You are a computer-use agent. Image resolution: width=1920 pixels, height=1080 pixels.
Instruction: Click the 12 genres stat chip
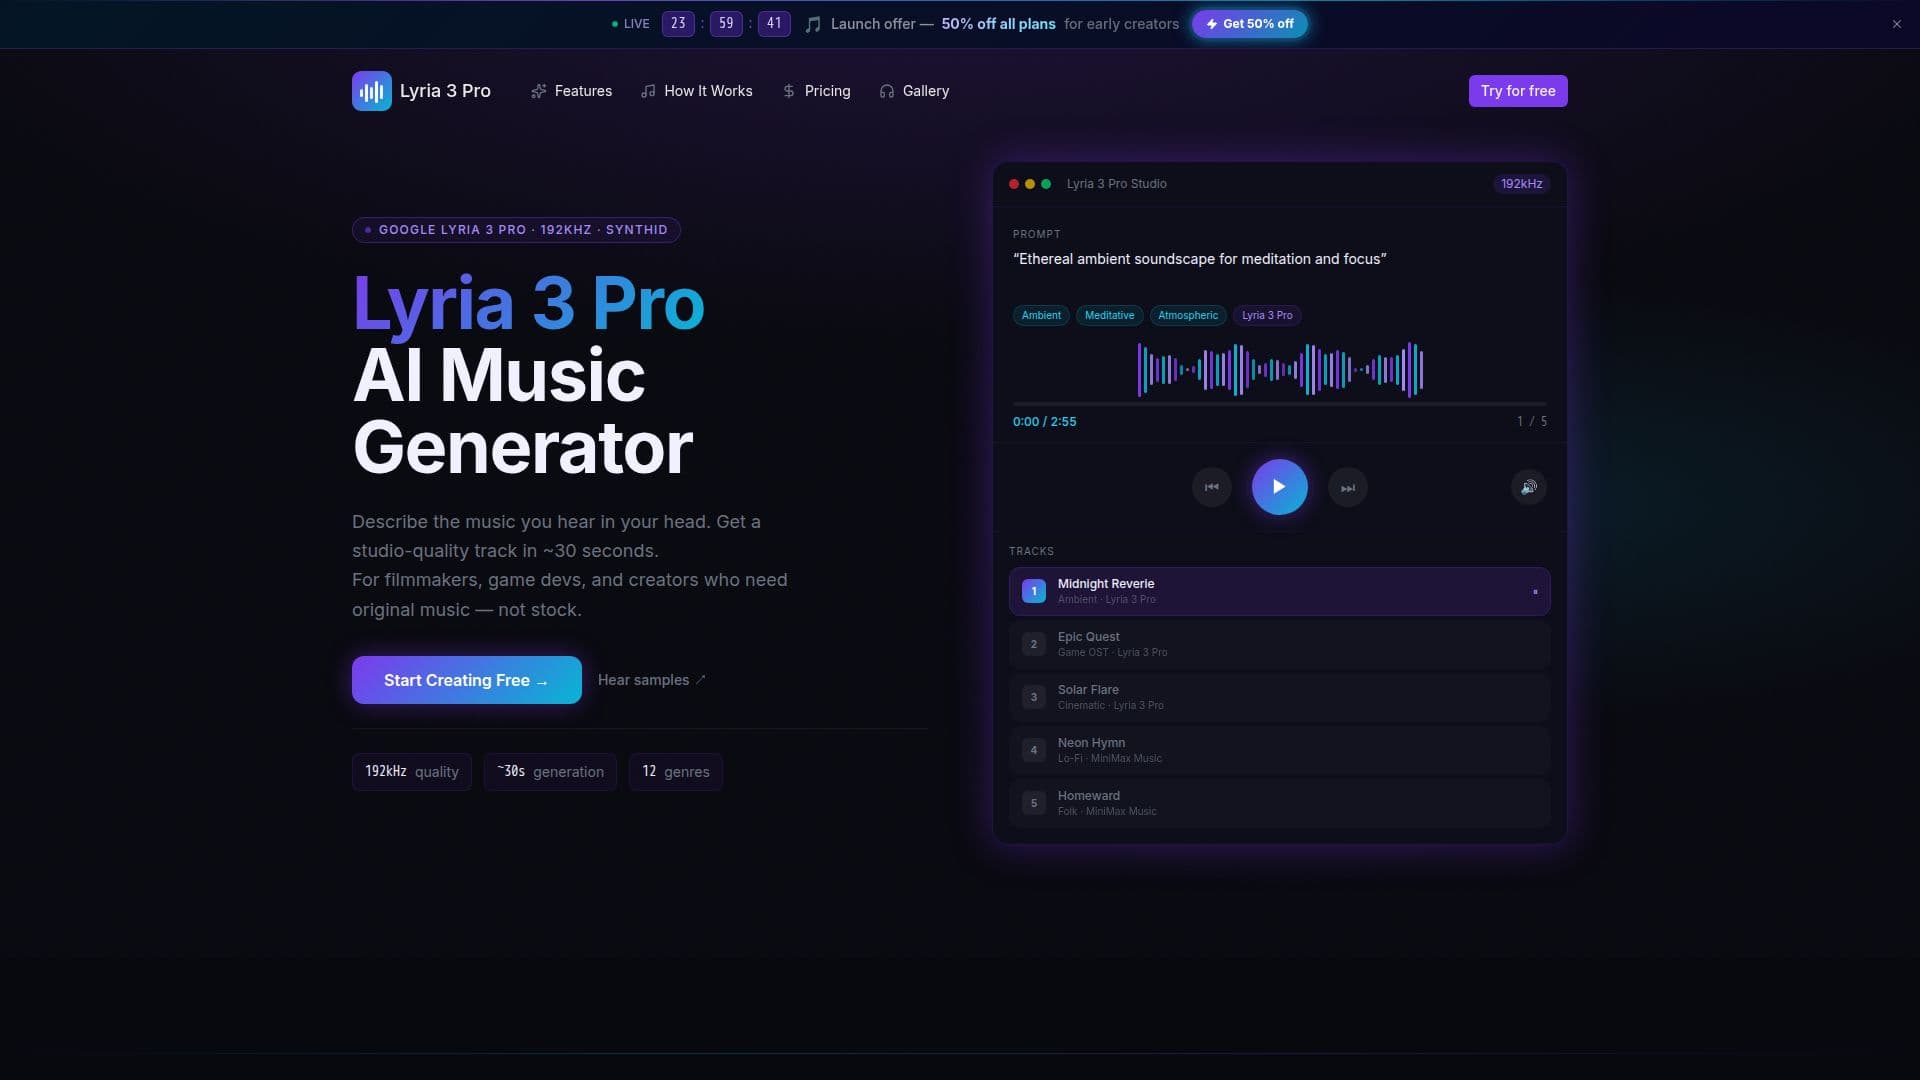676,772
